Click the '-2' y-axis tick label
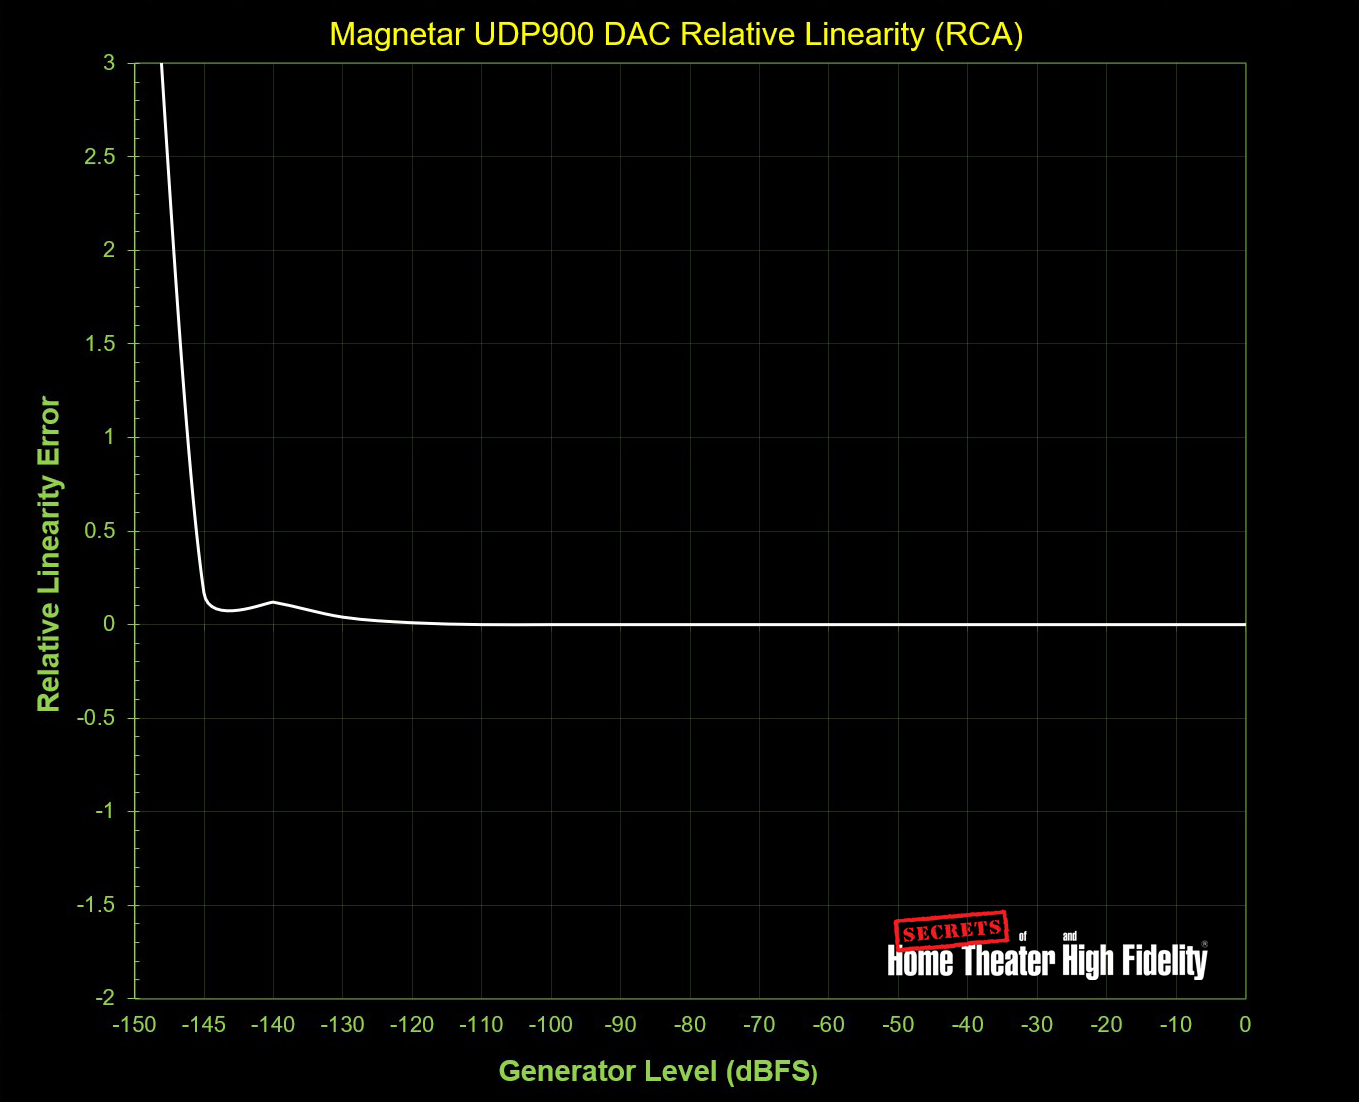The image size is (1359, 1102). [106, 998]
